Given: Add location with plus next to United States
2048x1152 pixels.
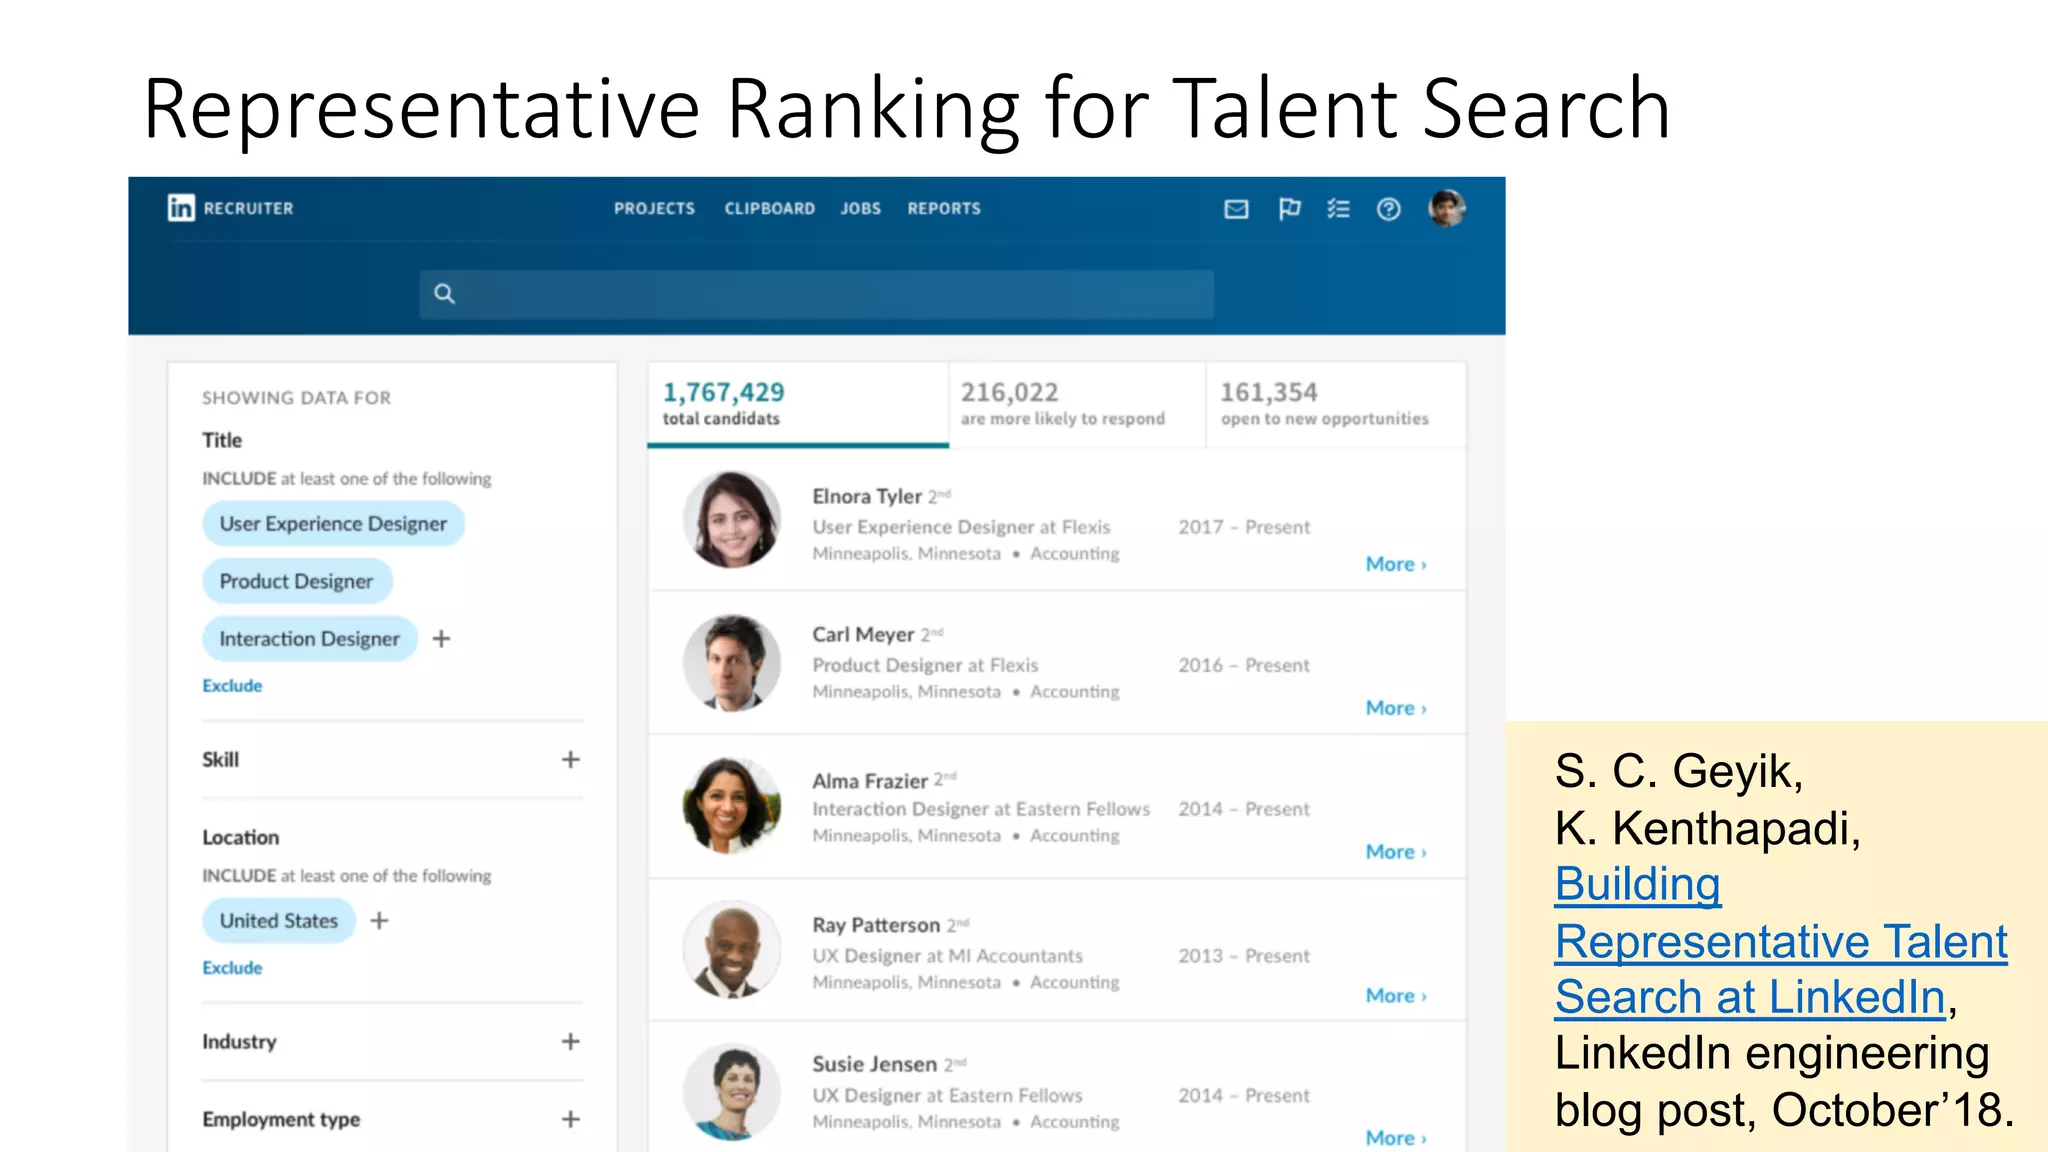Looking at the screenshot, I should click(x=379, y=920).
